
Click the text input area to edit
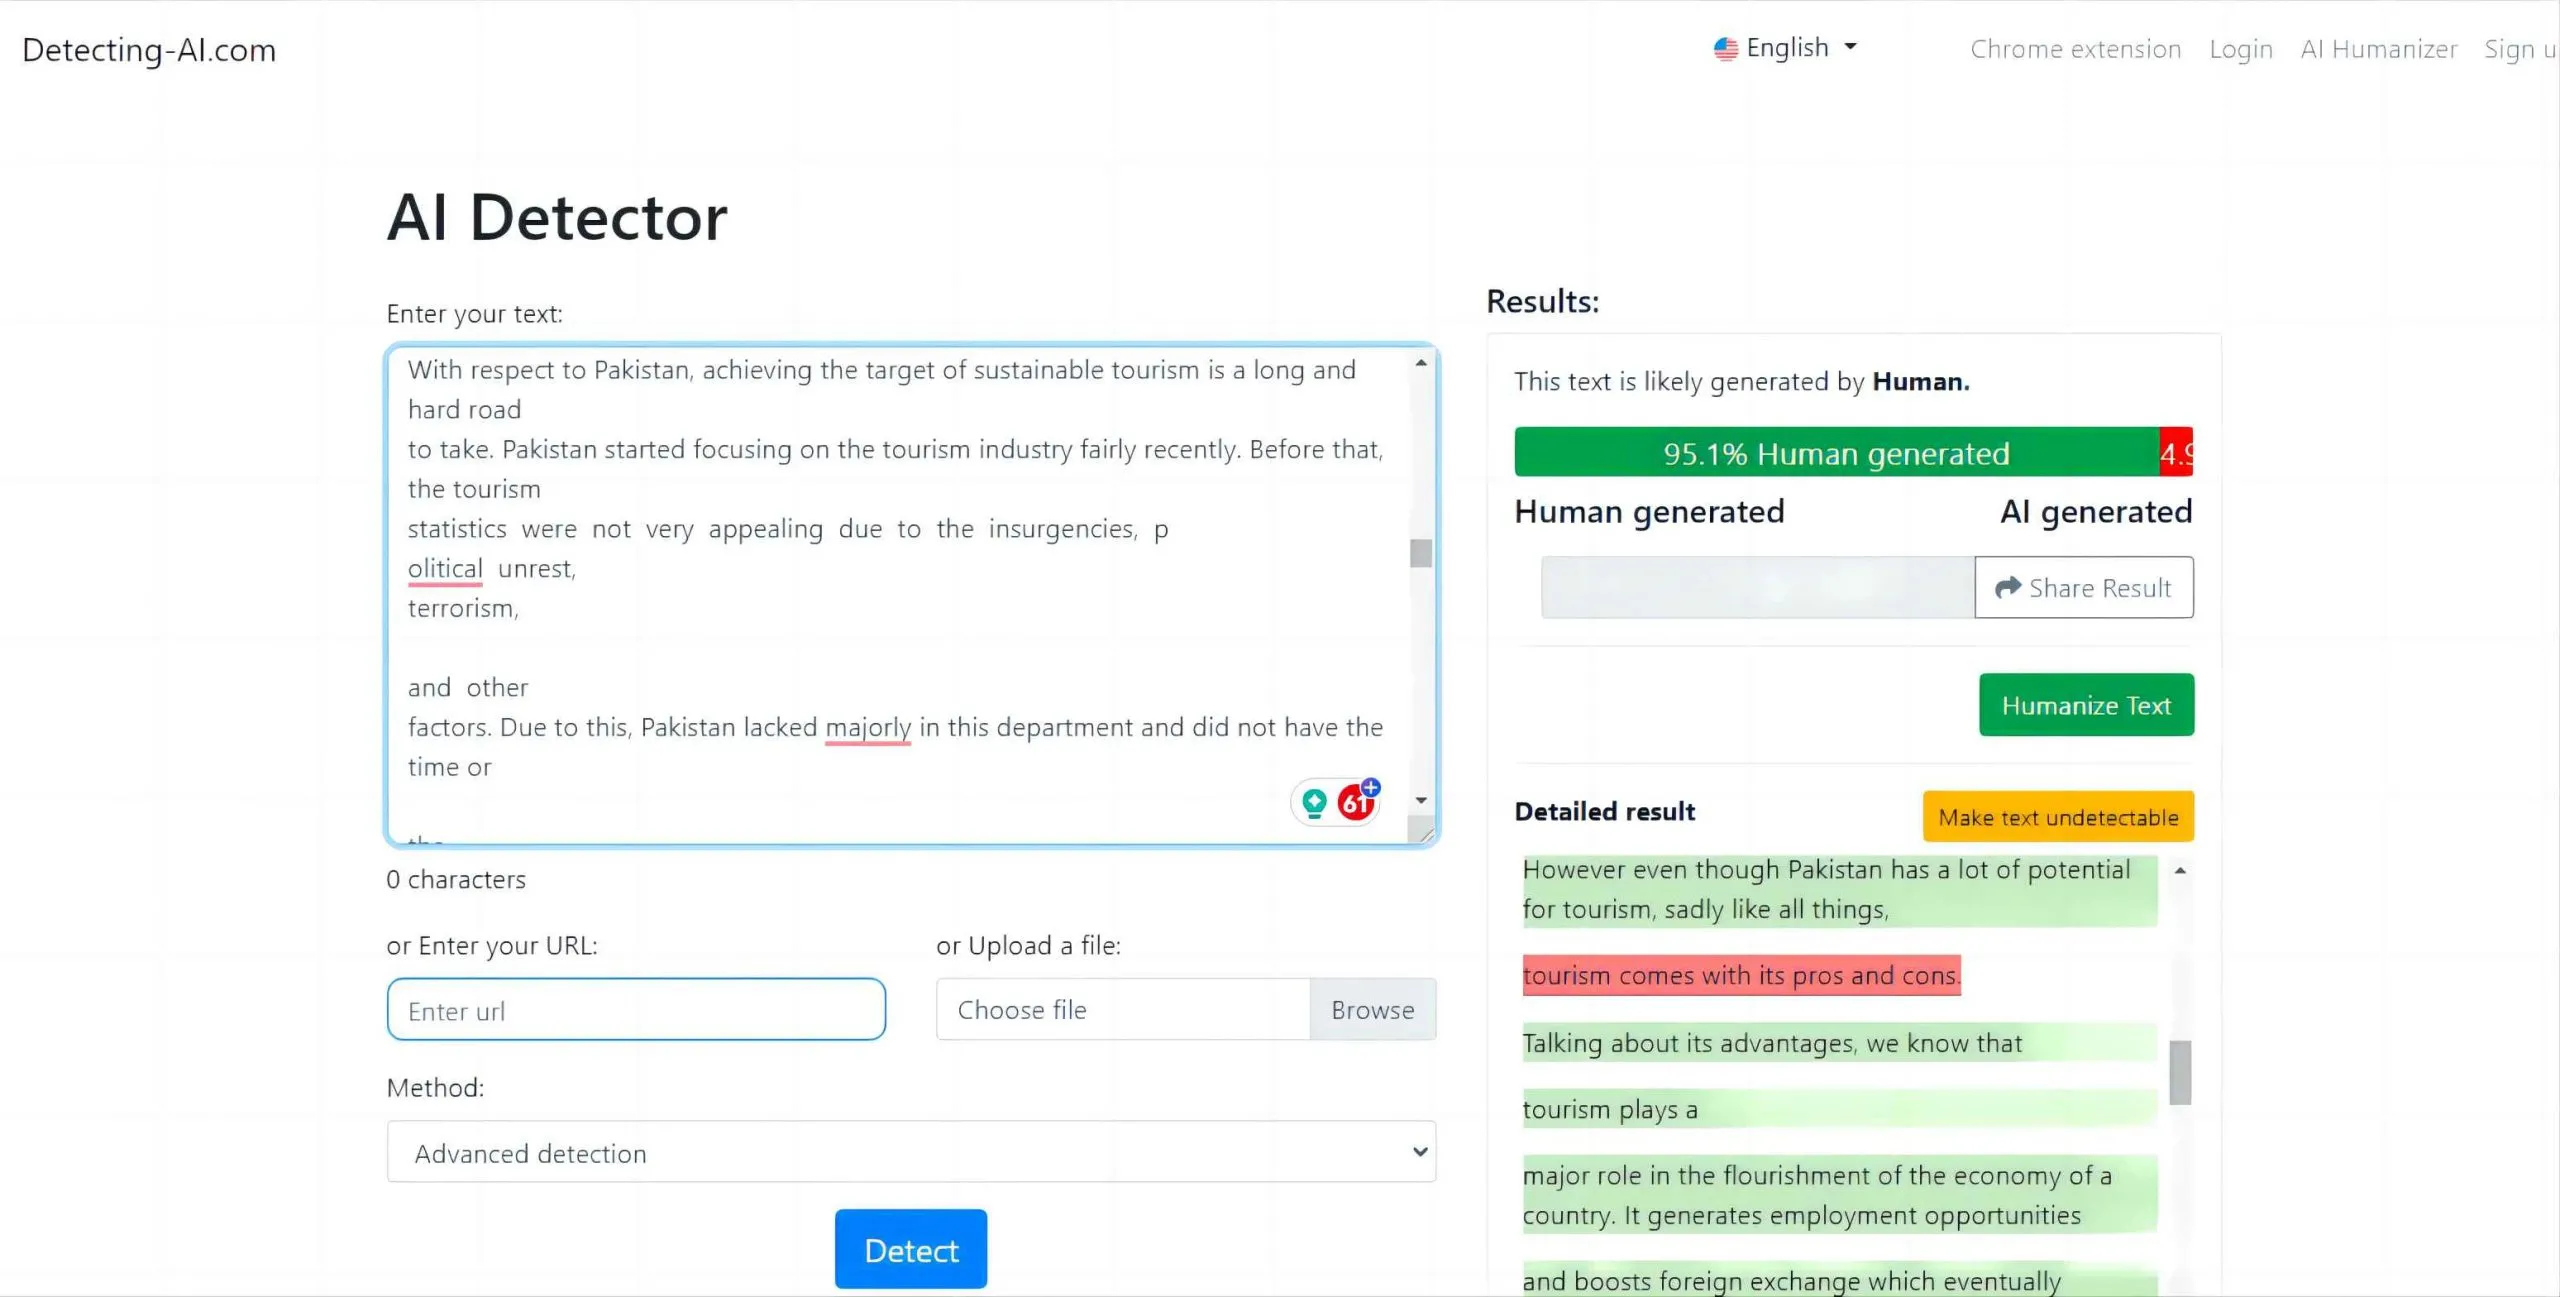[911, 589]
